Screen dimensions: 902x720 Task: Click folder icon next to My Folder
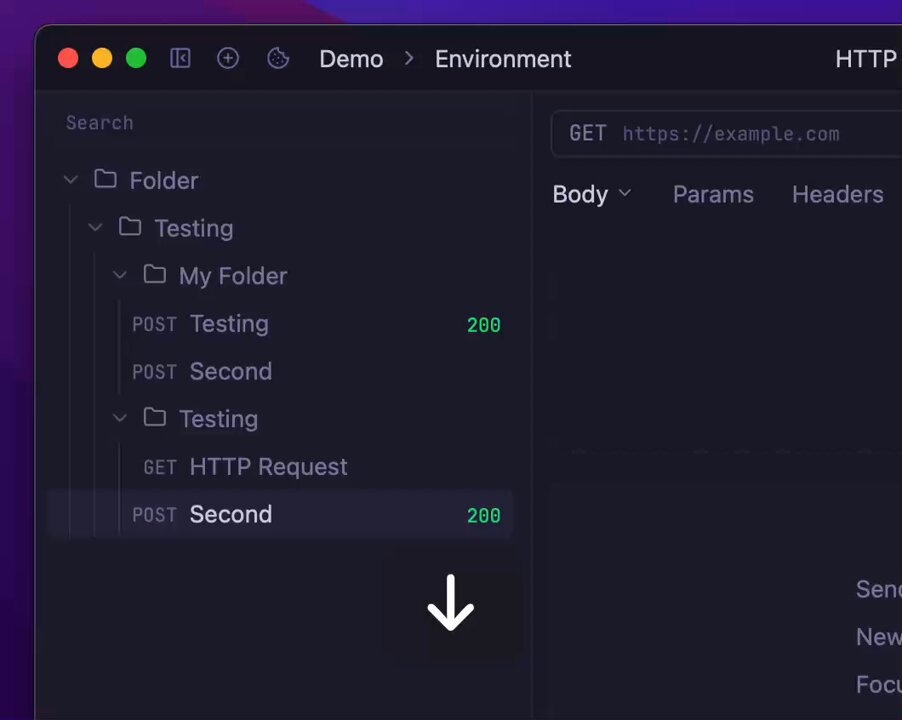tap(155, 274)
